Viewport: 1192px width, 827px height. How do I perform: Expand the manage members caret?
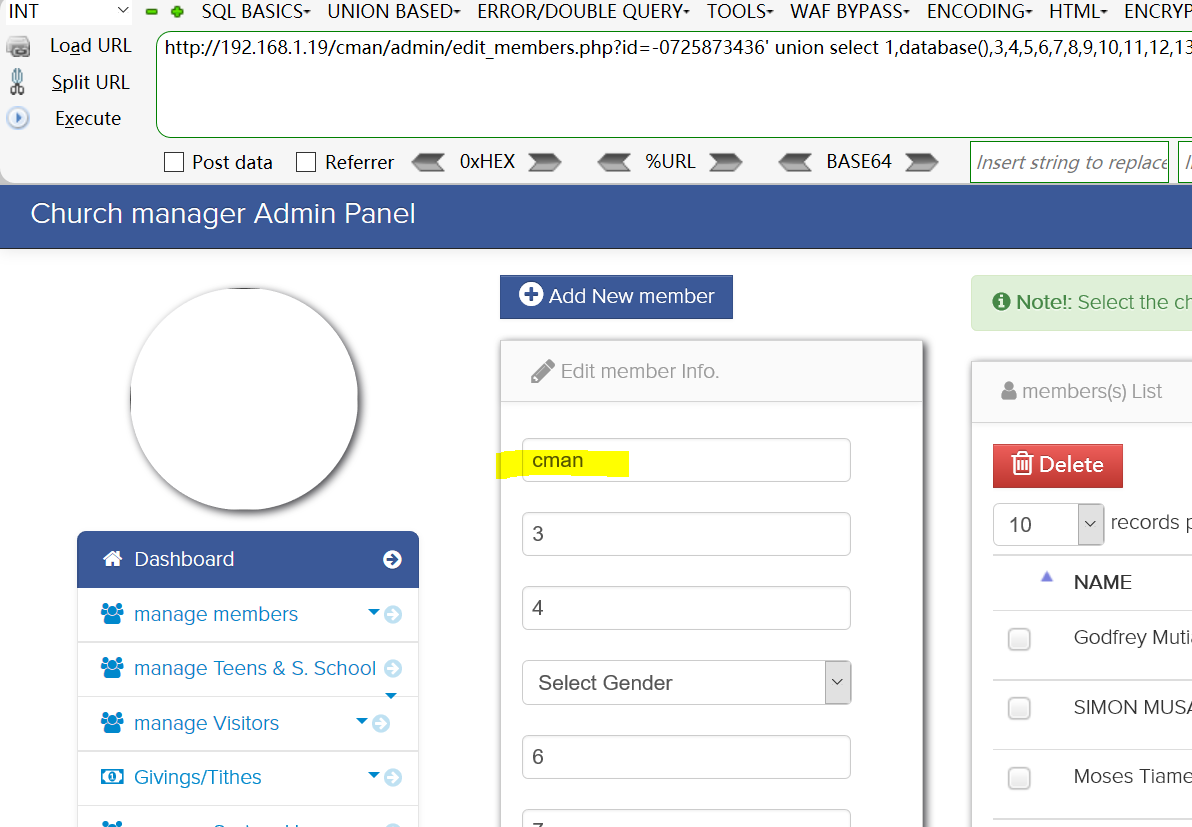pos(373,612)
